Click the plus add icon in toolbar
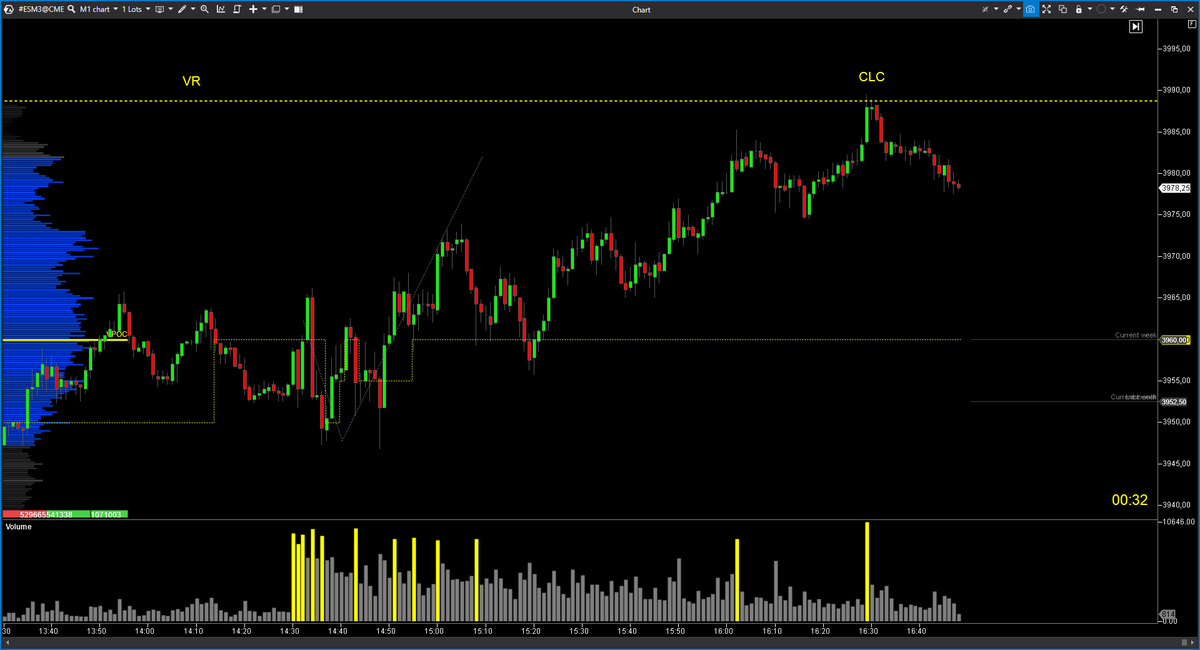 (253, 9)
